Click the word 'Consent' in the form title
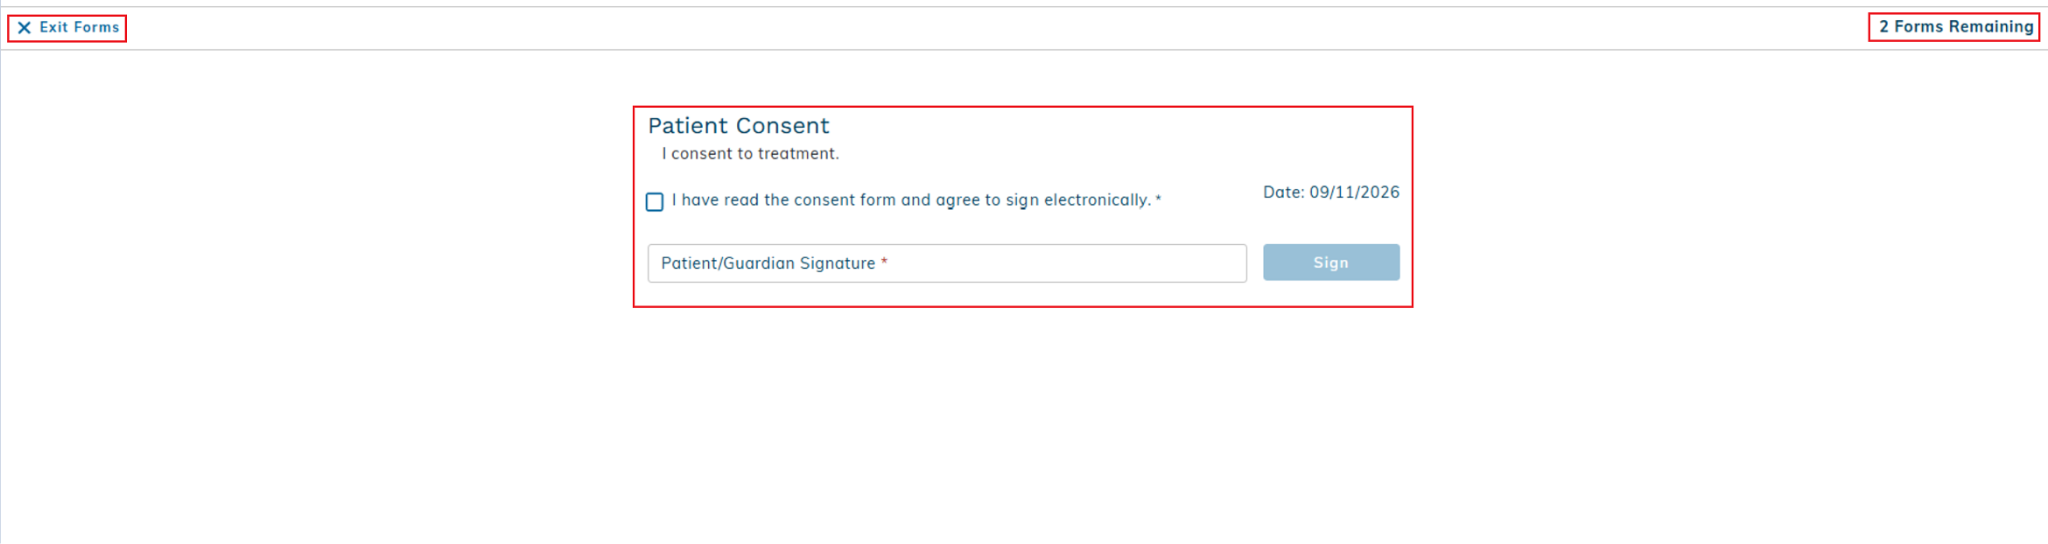 coord(782,126)
